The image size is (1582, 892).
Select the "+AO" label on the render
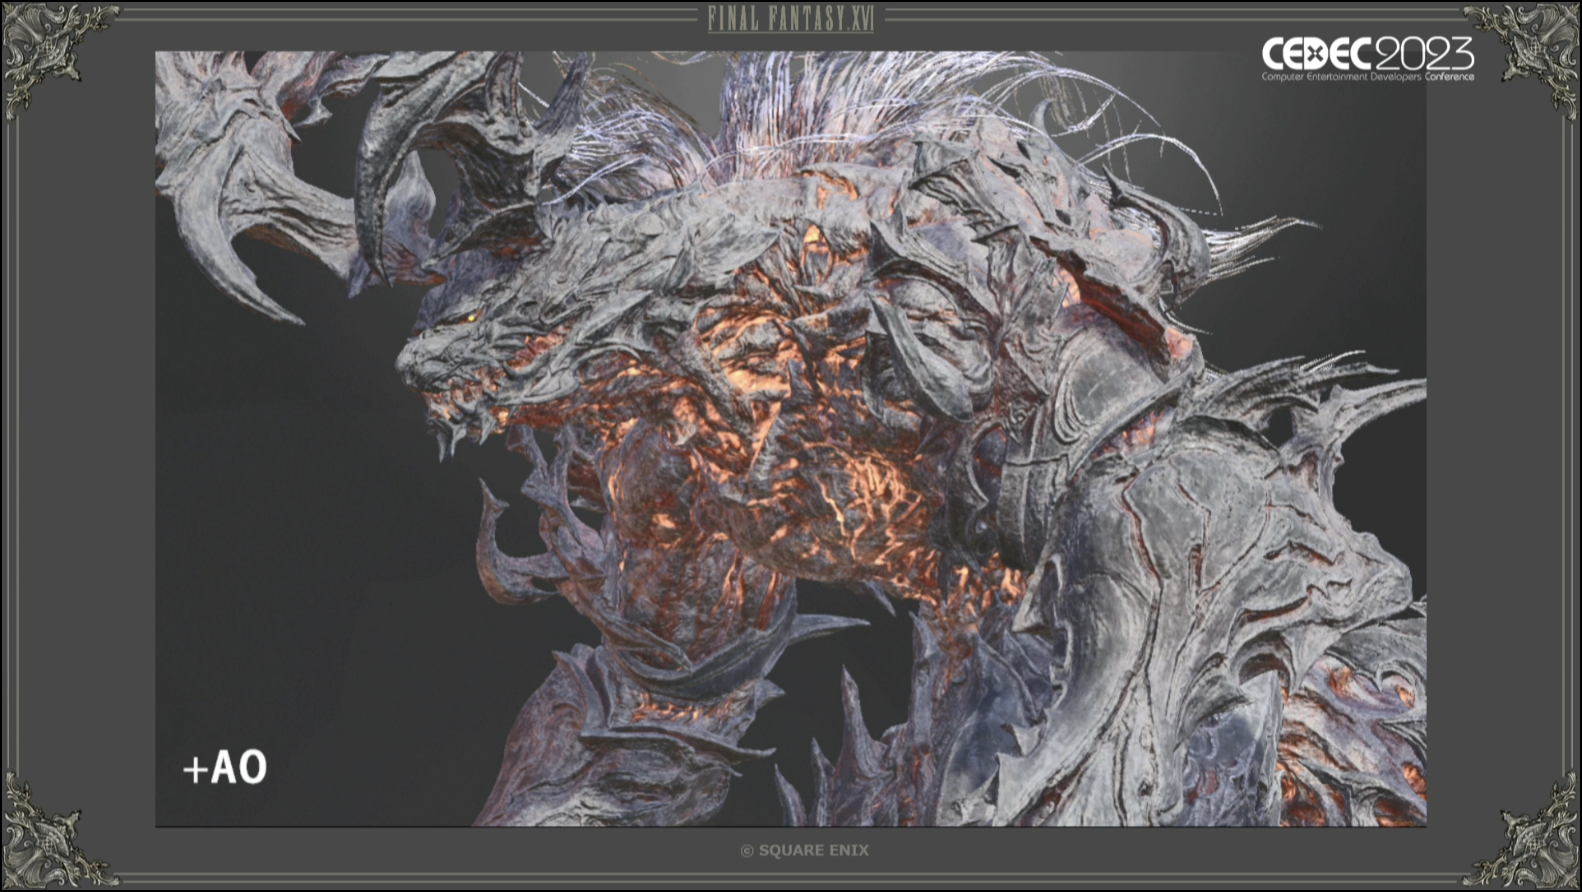(x=225, y=767)
